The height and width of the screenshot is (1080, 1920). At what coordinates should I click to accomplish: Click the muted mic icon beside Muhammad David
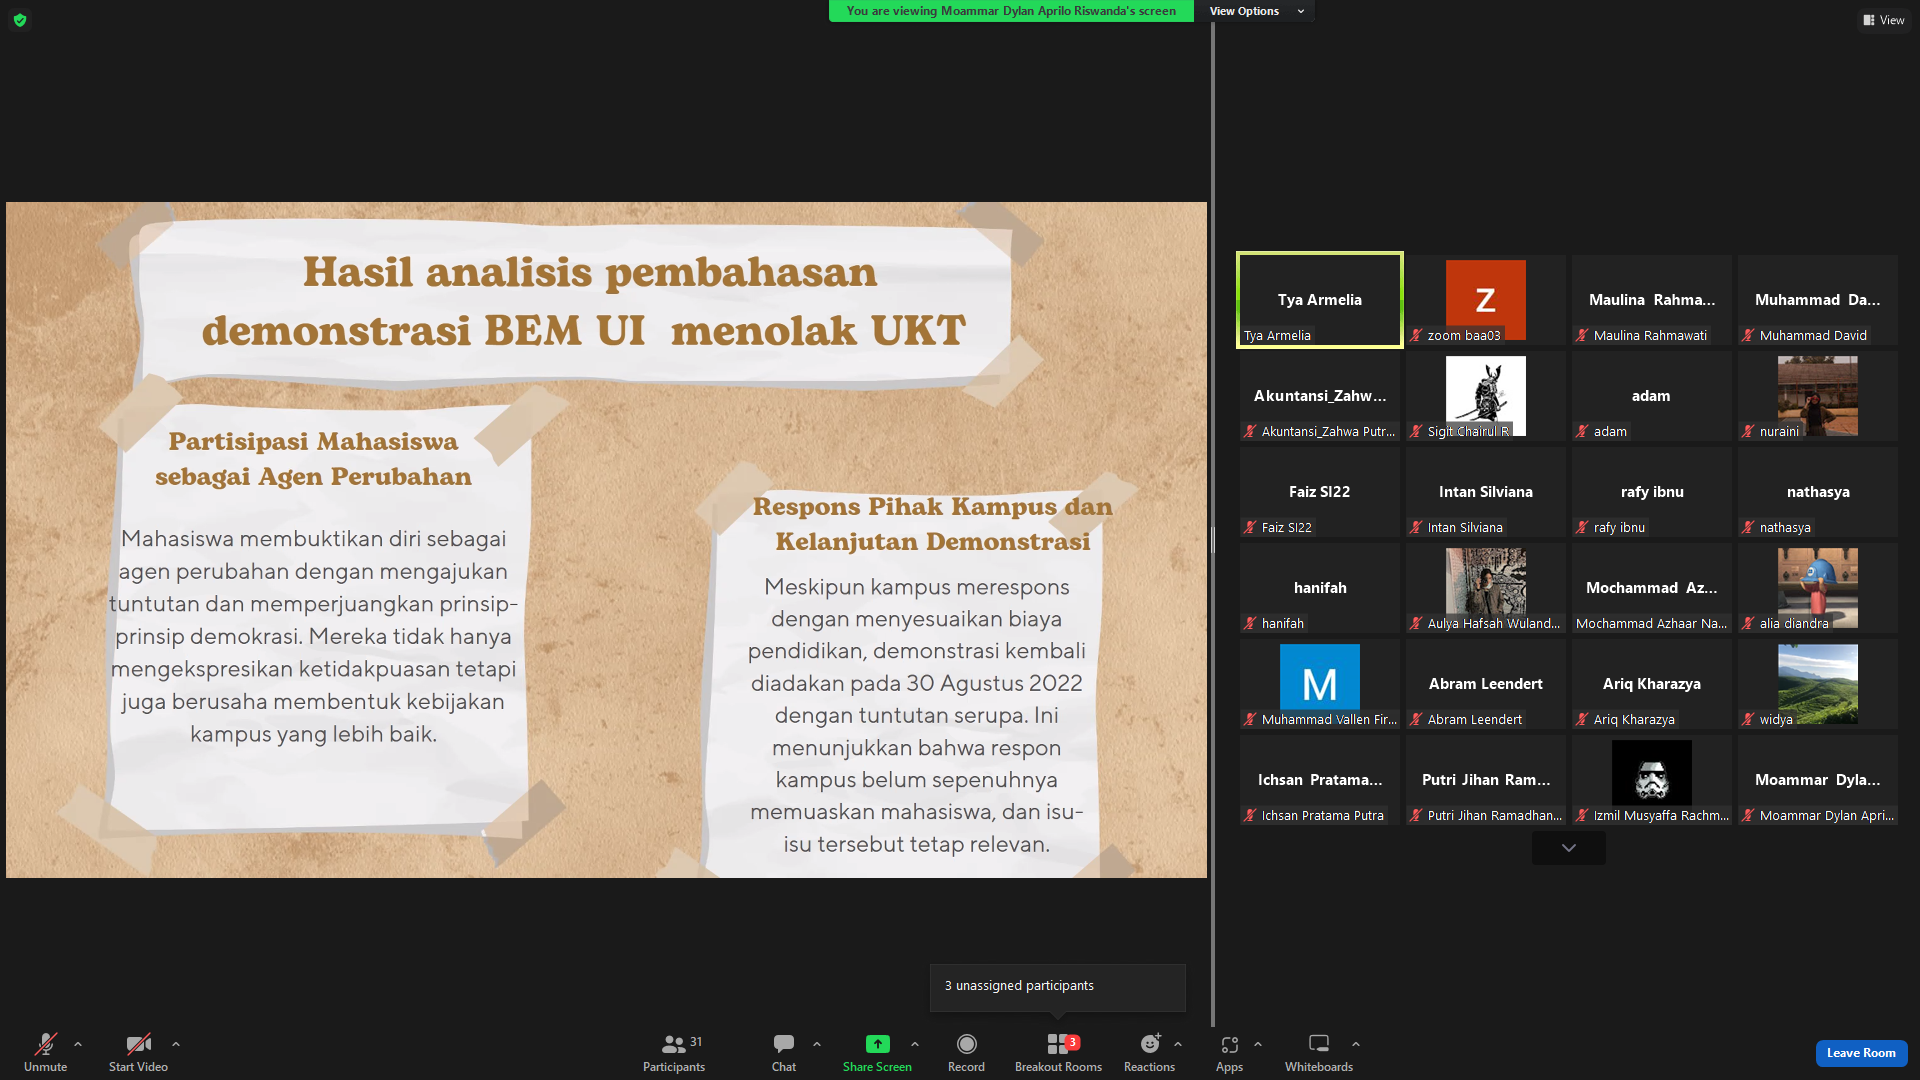tap(1748, 336)
